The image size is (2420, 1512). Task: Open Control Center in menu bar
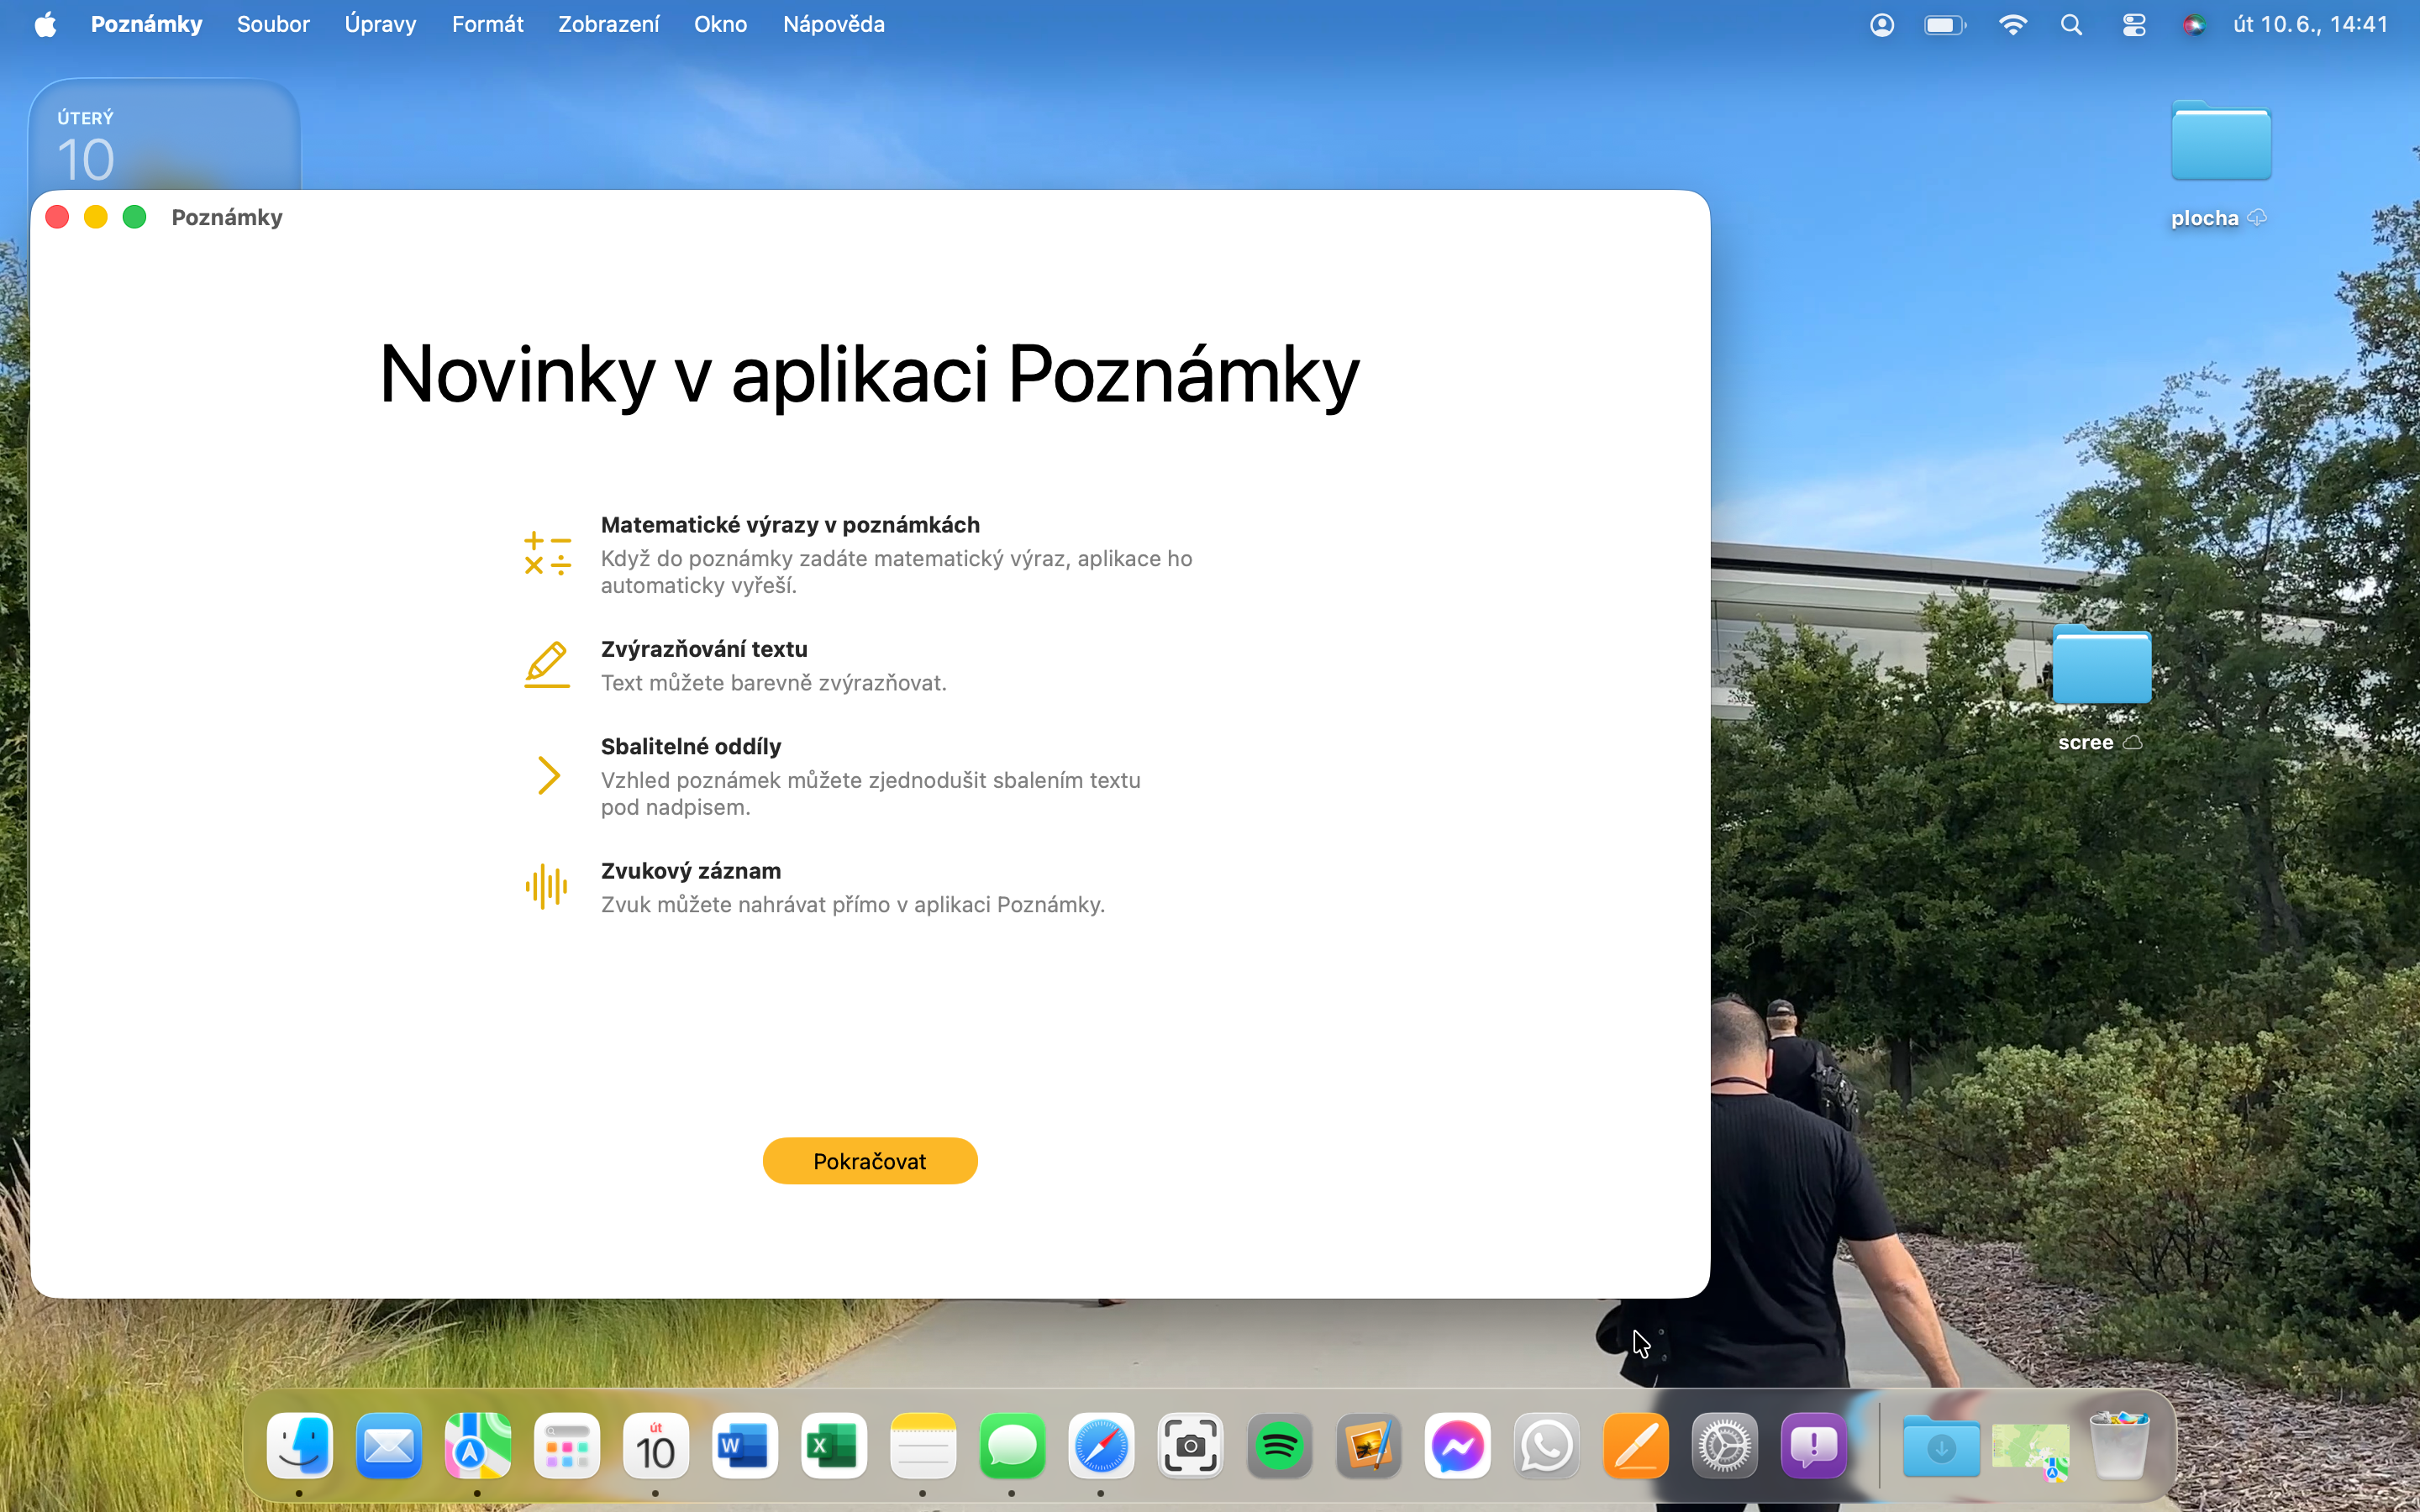tap(2133, 24)
